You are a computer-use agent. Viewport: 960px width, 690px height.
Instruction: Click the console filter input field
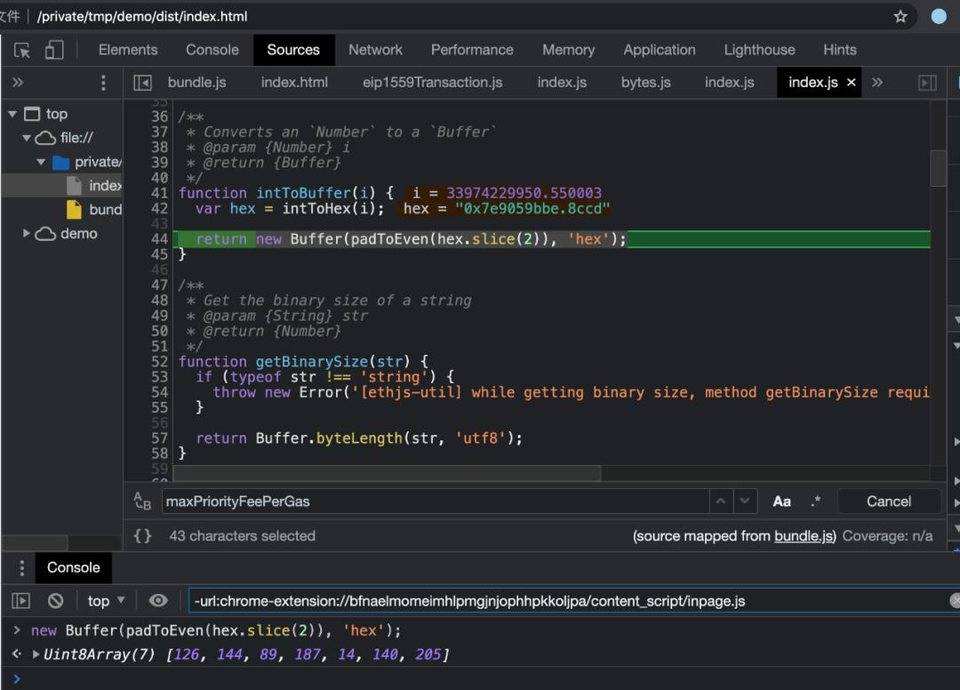(569, 601)
